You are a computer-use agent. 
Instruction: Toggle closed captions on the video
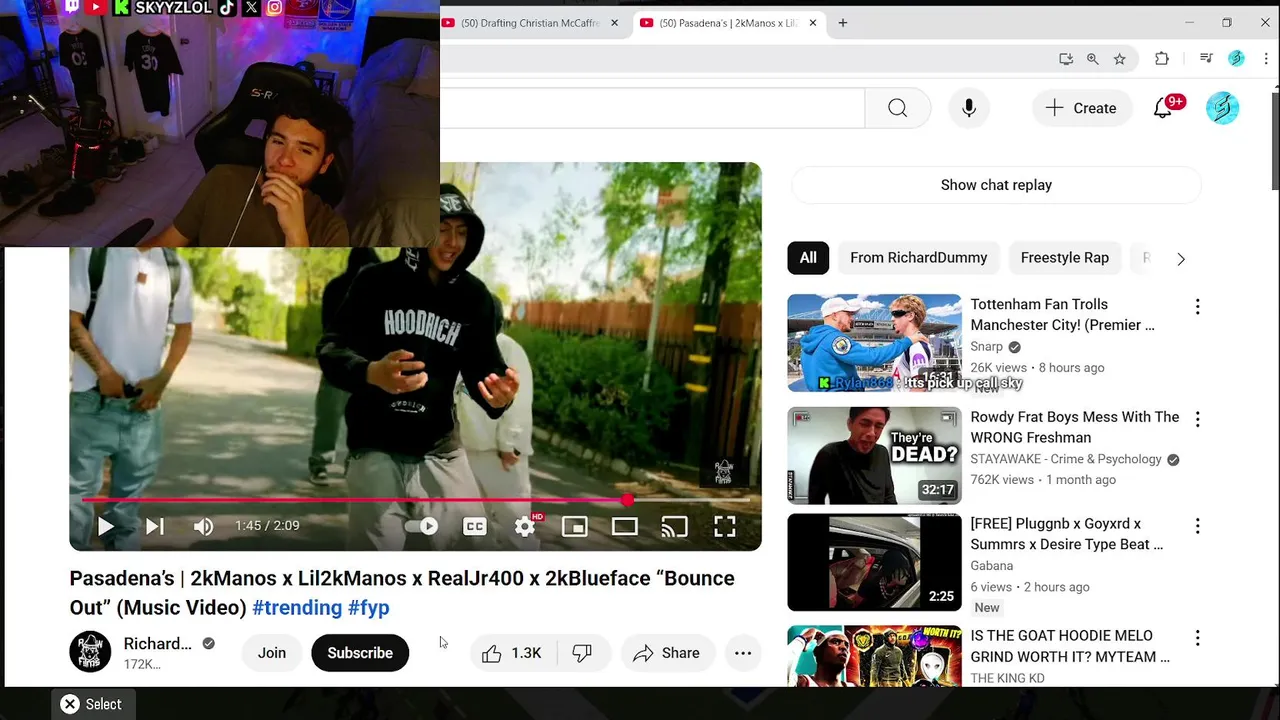click(x=475, y=526)
